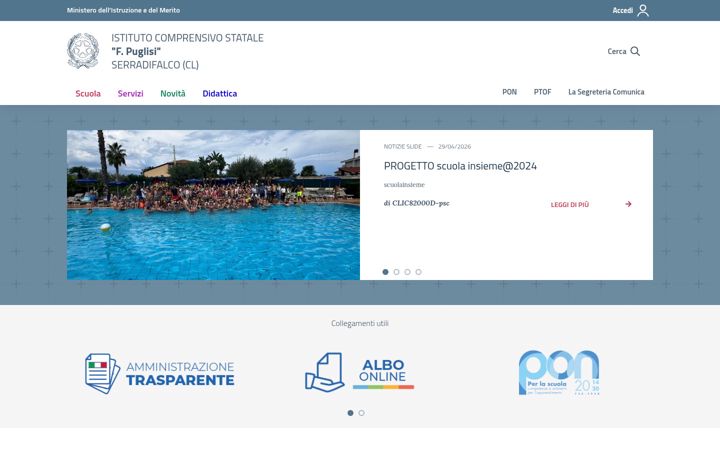Open search via the magnifying glass icon
Viewport: 720px width, 450px height.
click(x=635, y=51)
